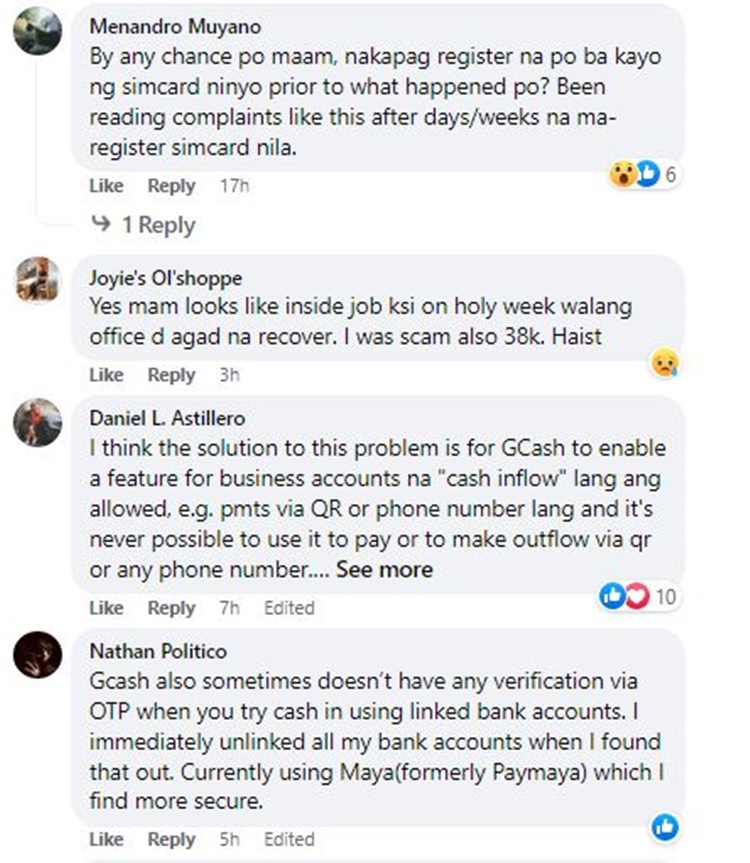This screenshot has width=750, height=863.
Task: Reply to Nathan Politico's comment
Action: click(171, 839)
